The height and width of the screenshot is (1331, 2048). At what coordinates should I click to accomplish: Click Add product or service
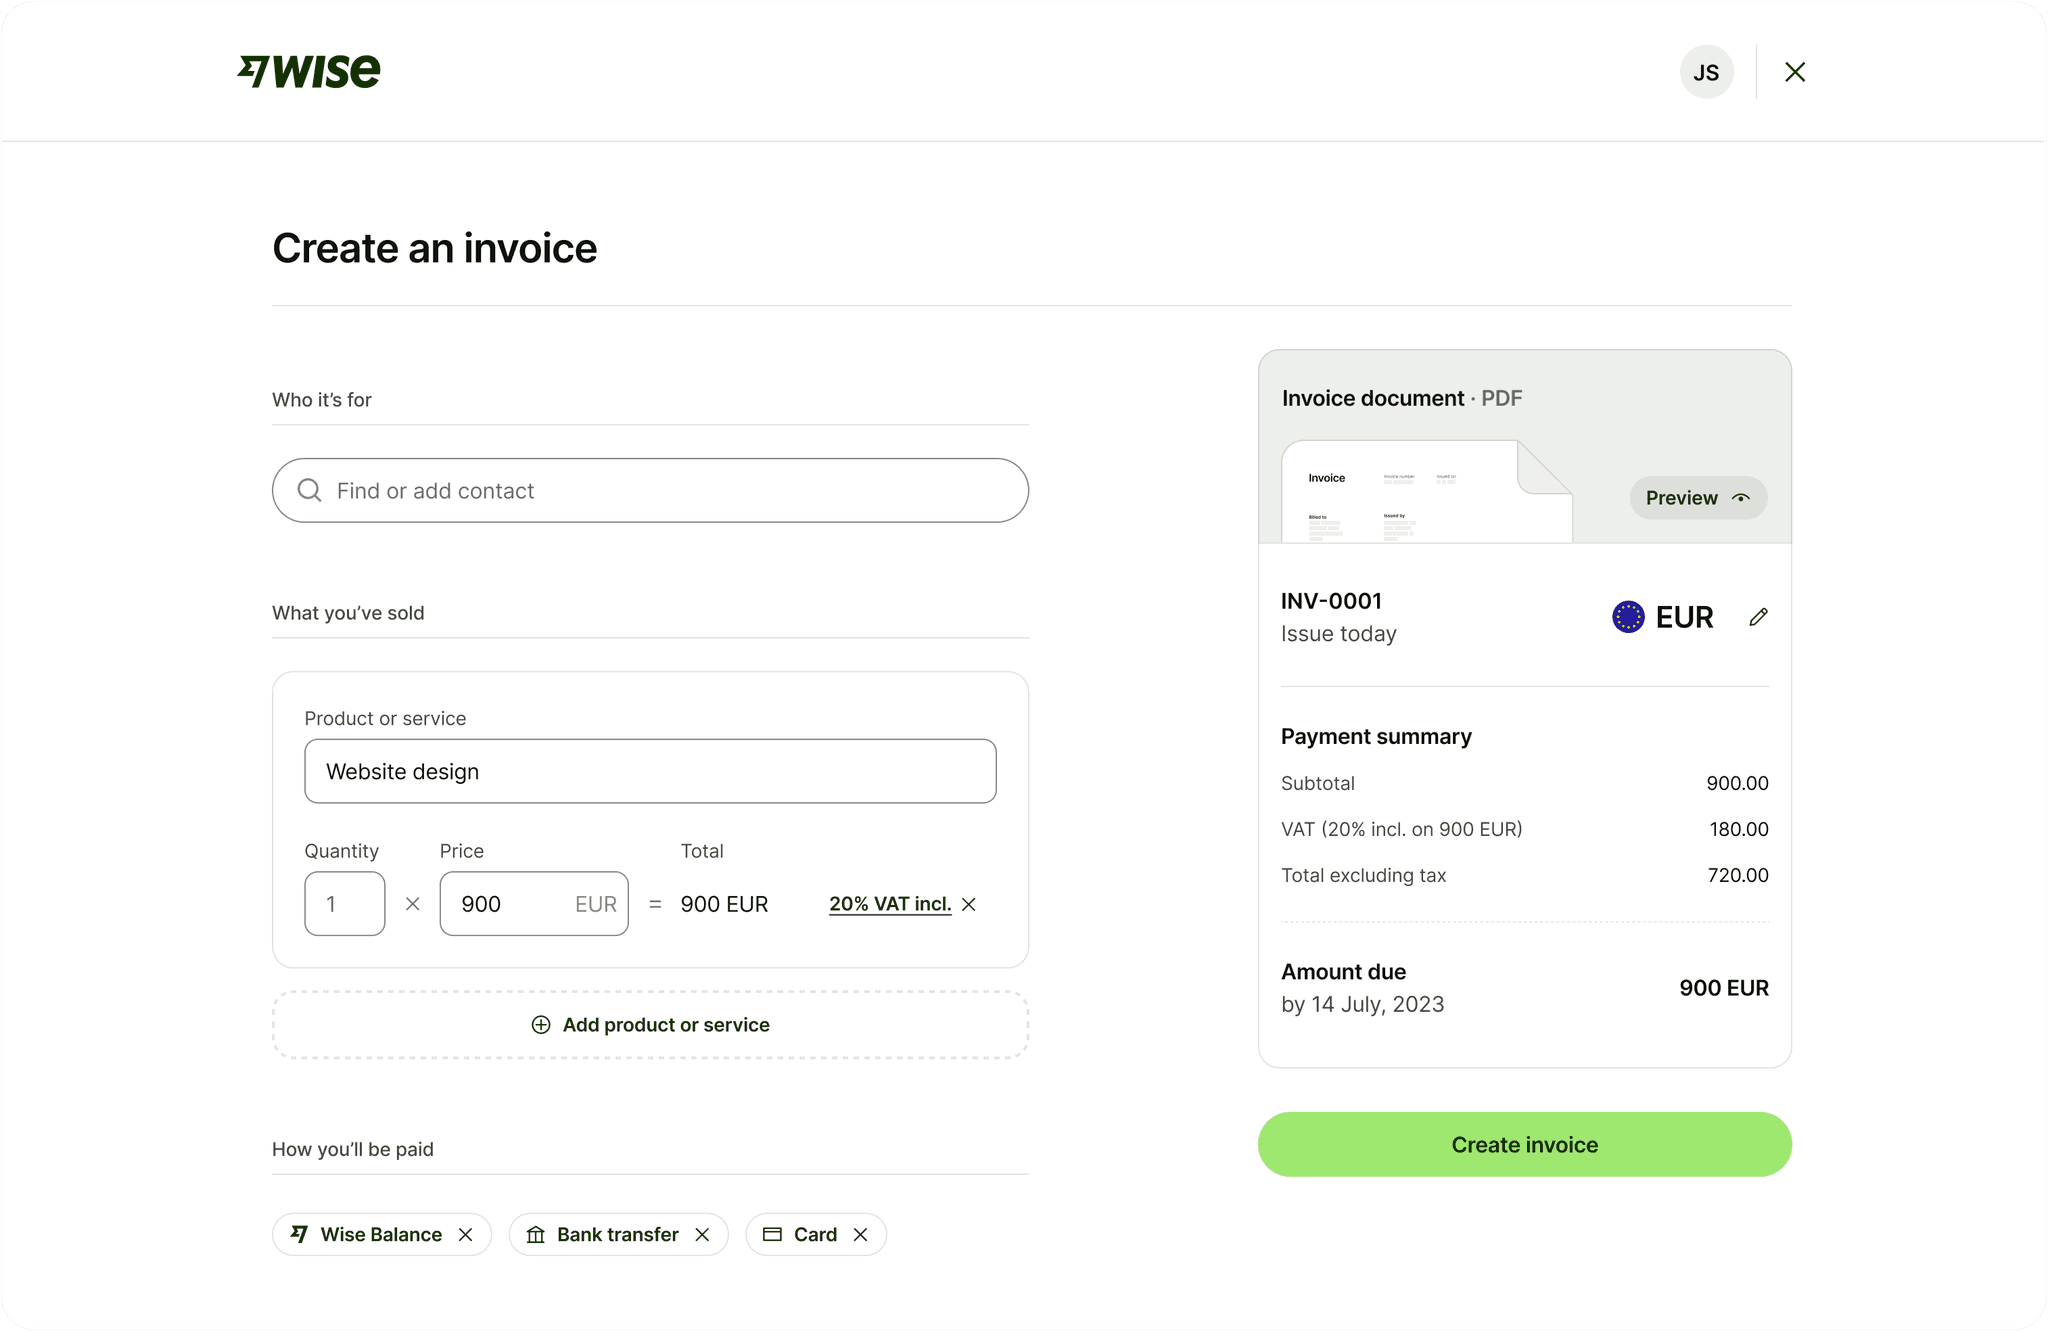click(650, 1025)
